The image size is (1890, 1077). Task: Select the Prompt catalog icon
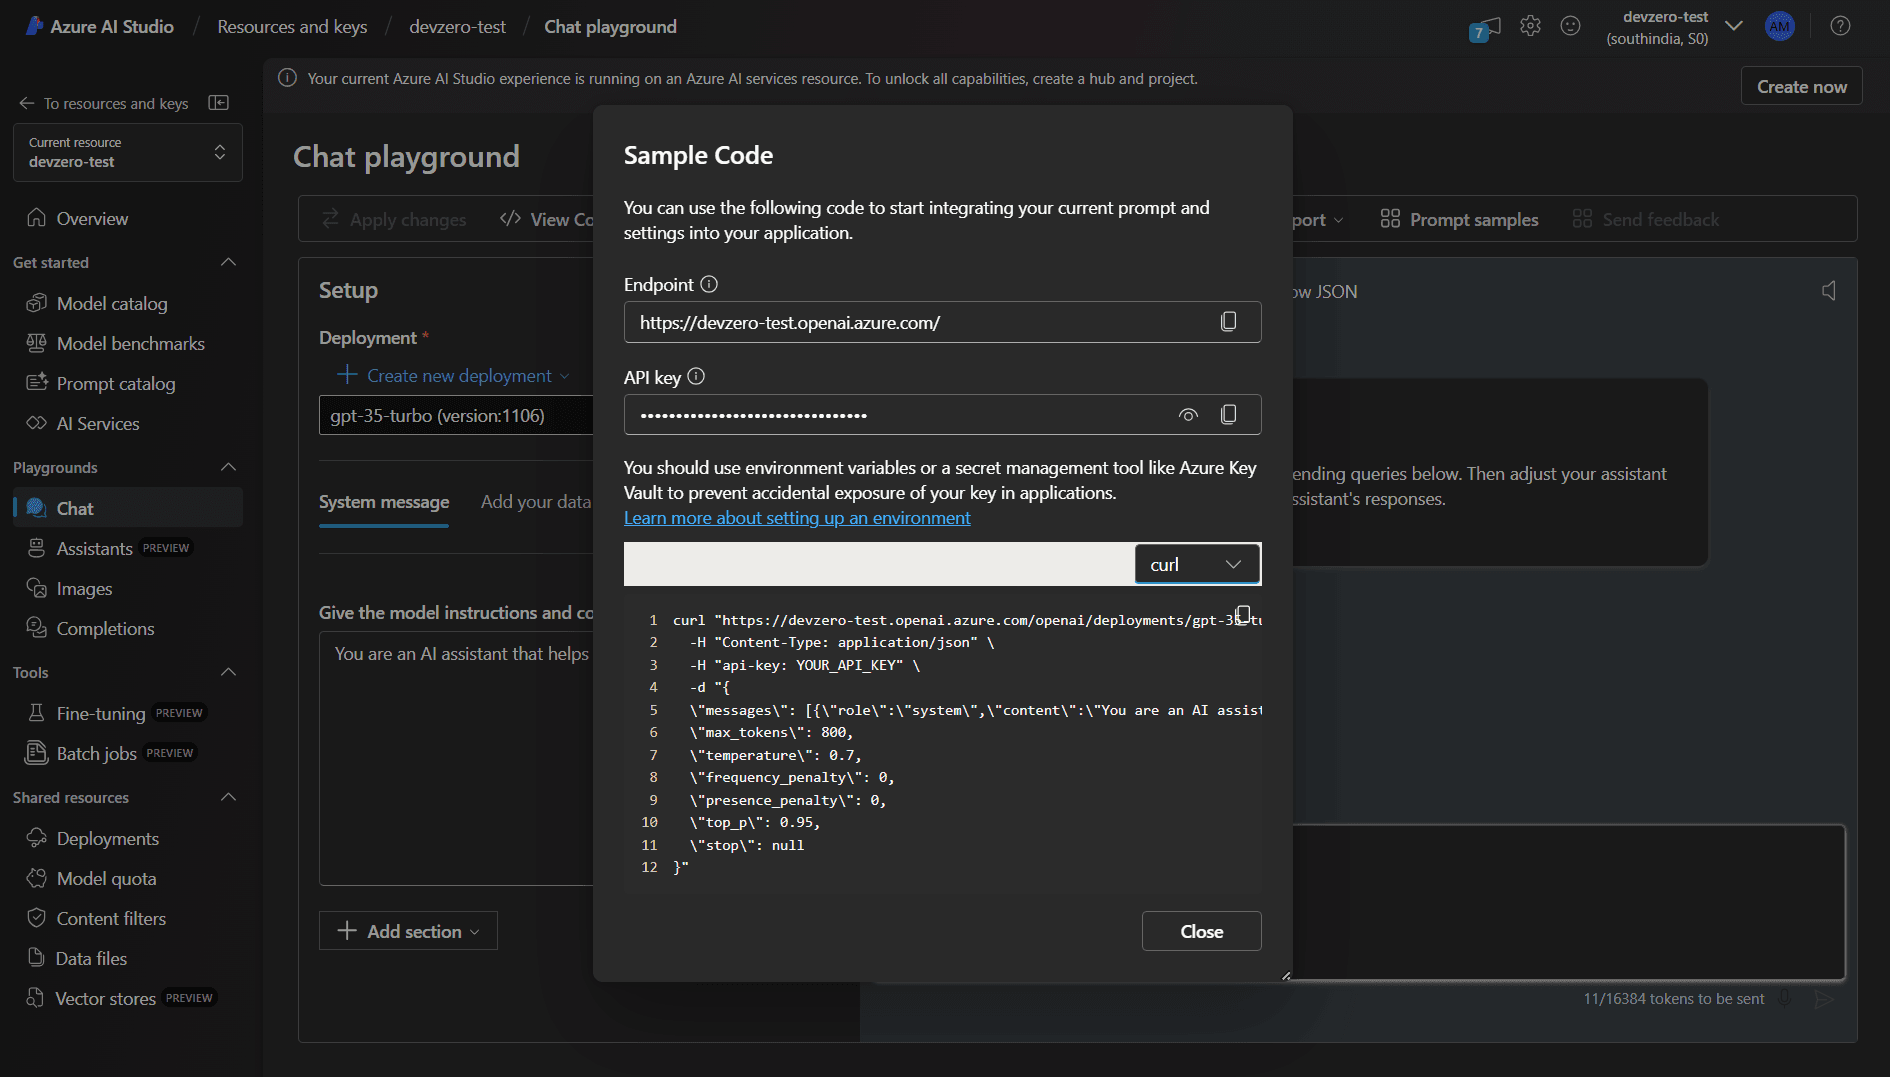click(x=37, y=383)
